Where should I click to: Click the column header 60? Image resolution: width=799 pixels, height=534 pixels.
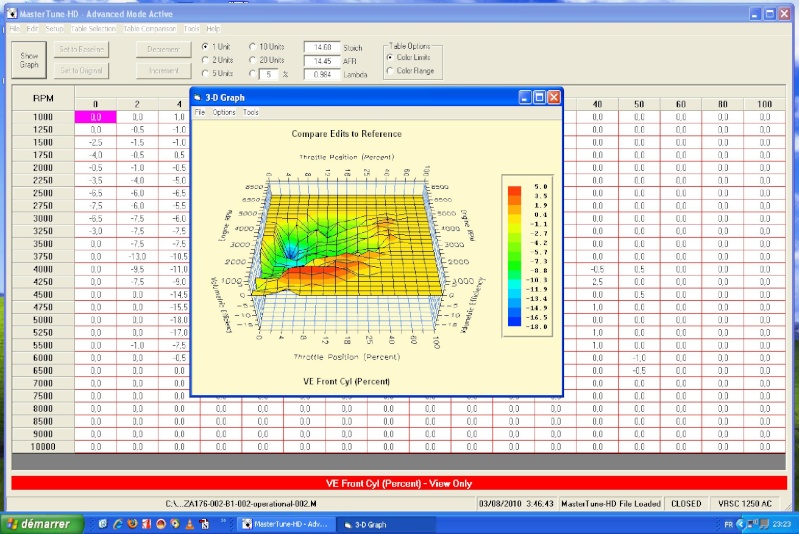(x=681, y=104)
